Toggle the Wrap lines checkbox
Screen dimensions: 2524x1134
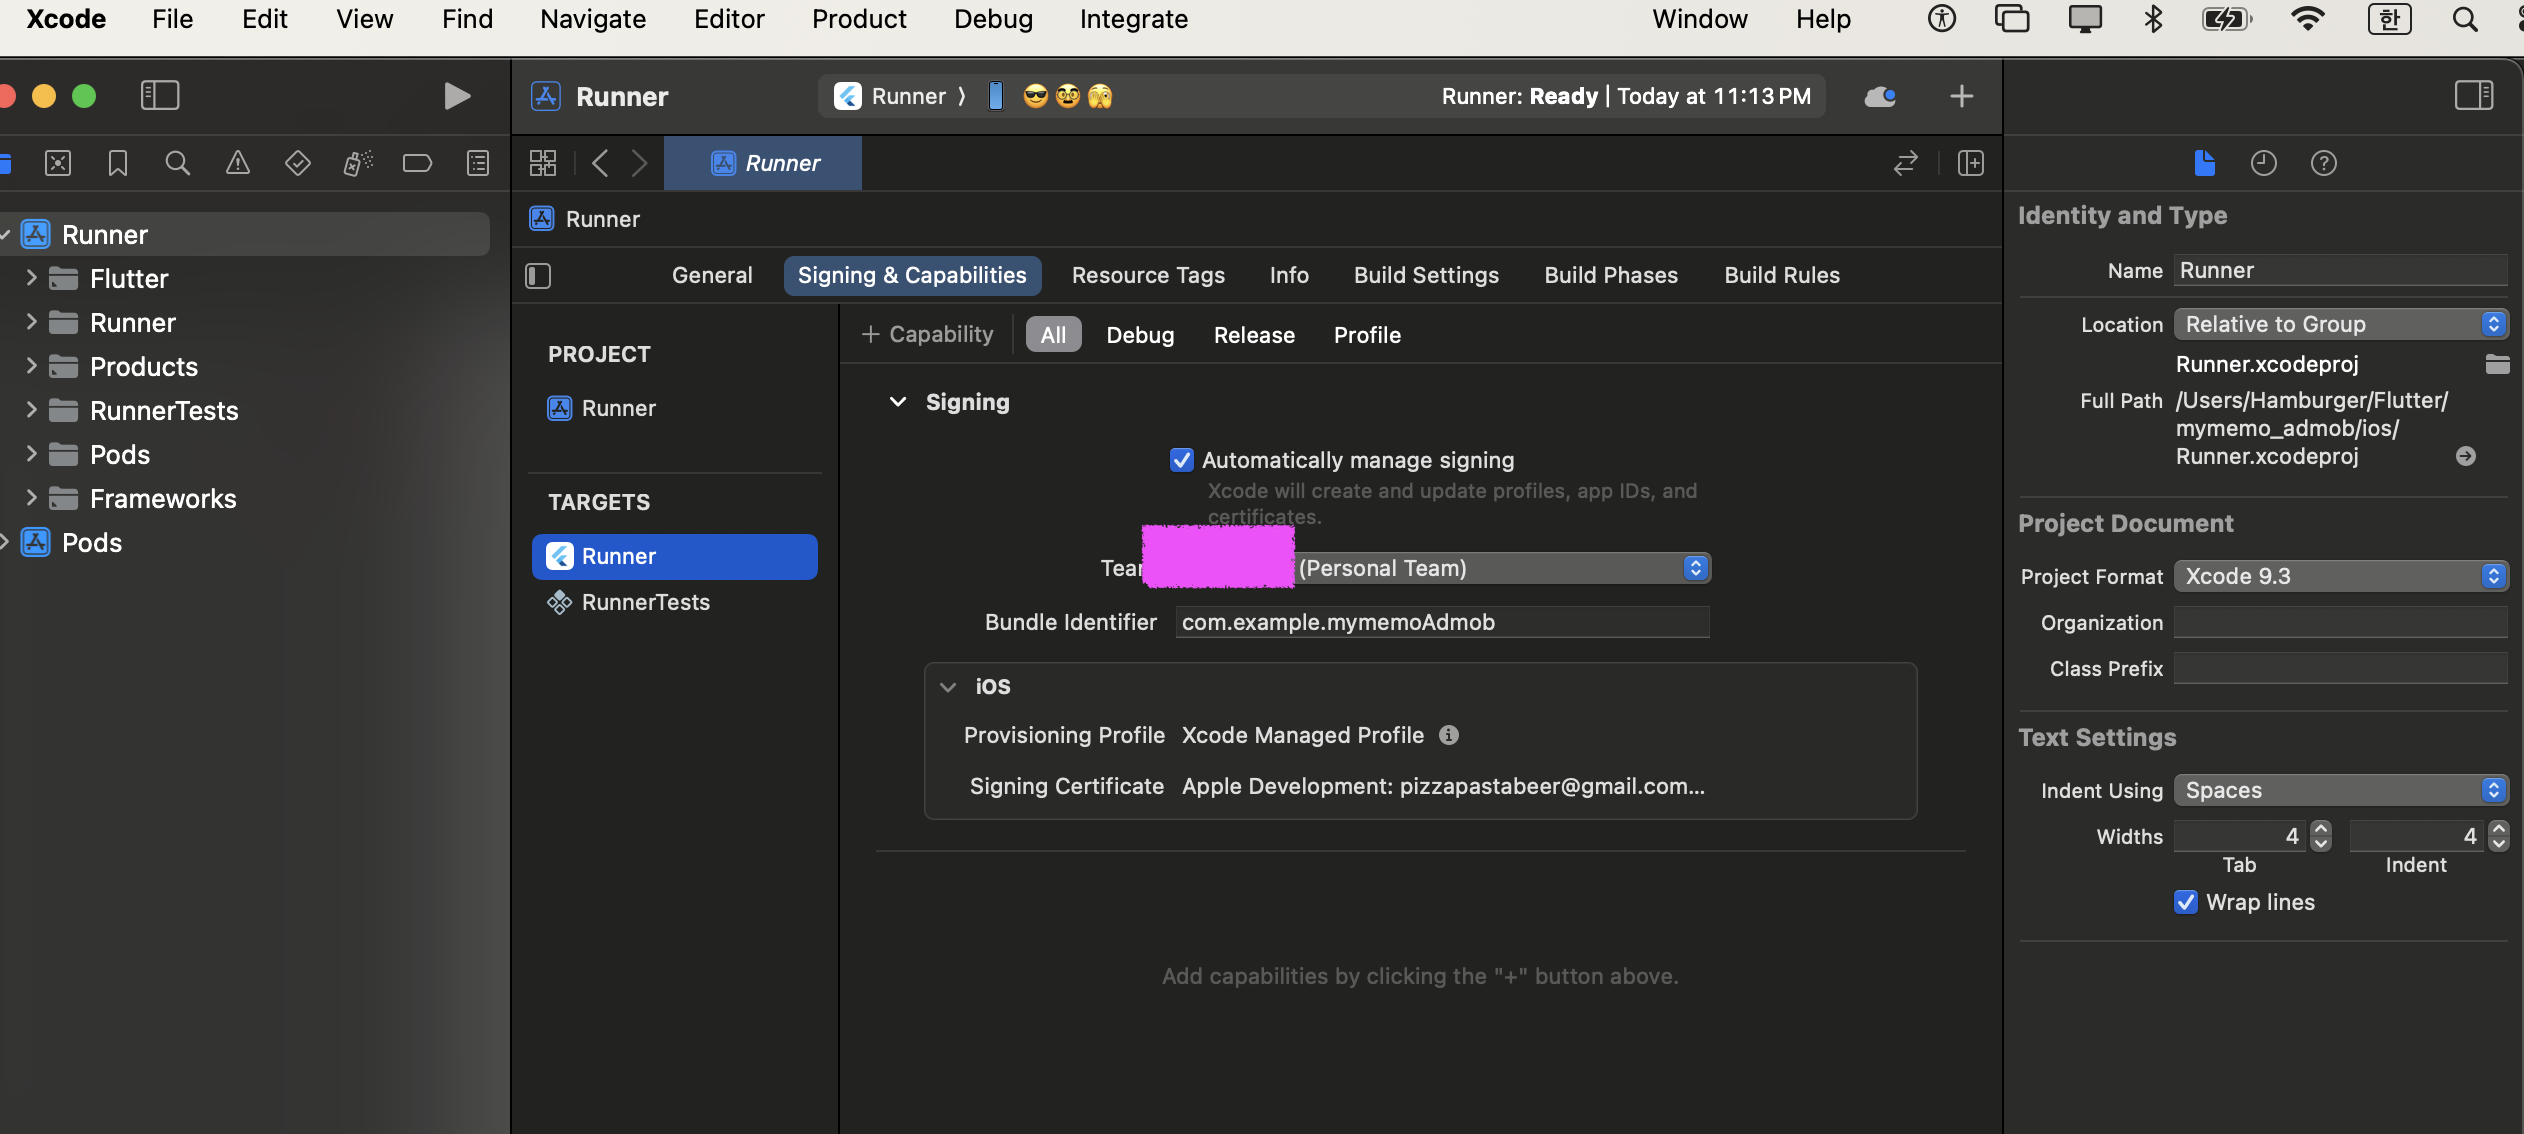(2186, 902)
